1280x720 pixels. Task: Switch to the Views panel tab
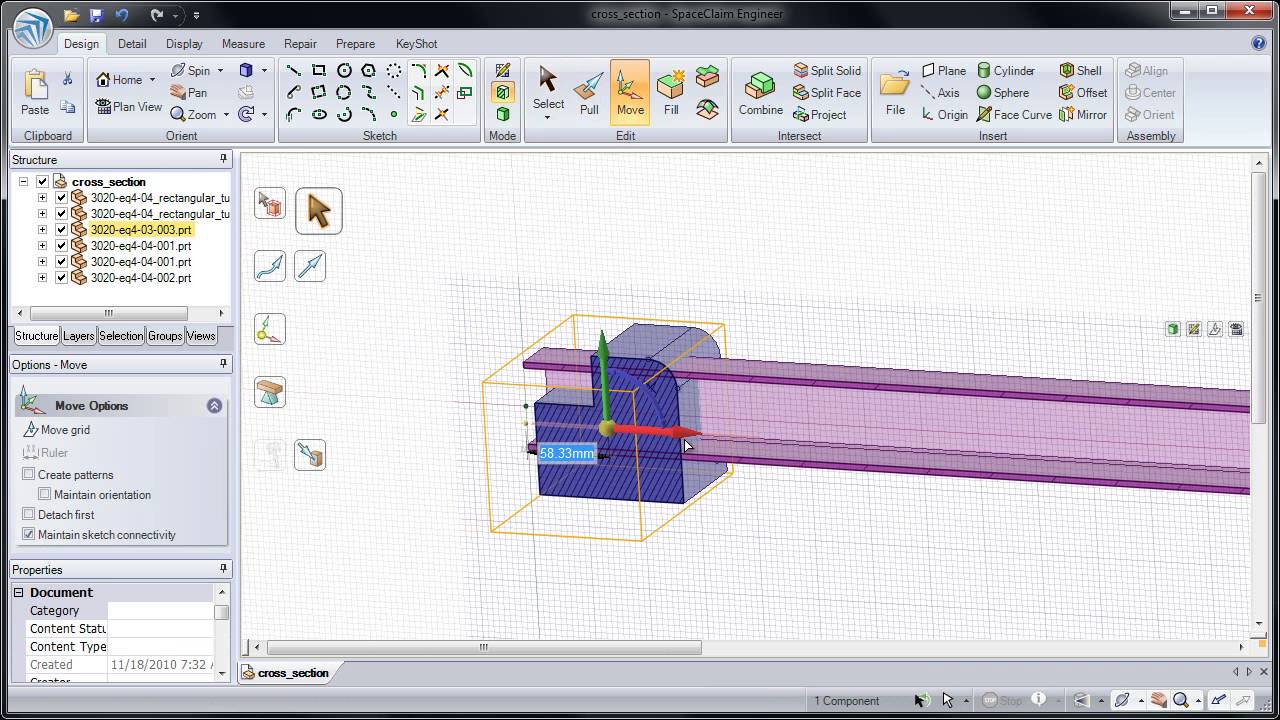coord(201,336)
